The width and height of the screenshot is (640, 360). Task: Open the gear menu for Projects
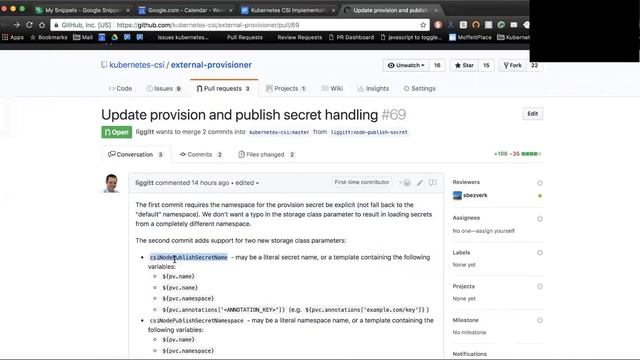pos(540,287)
